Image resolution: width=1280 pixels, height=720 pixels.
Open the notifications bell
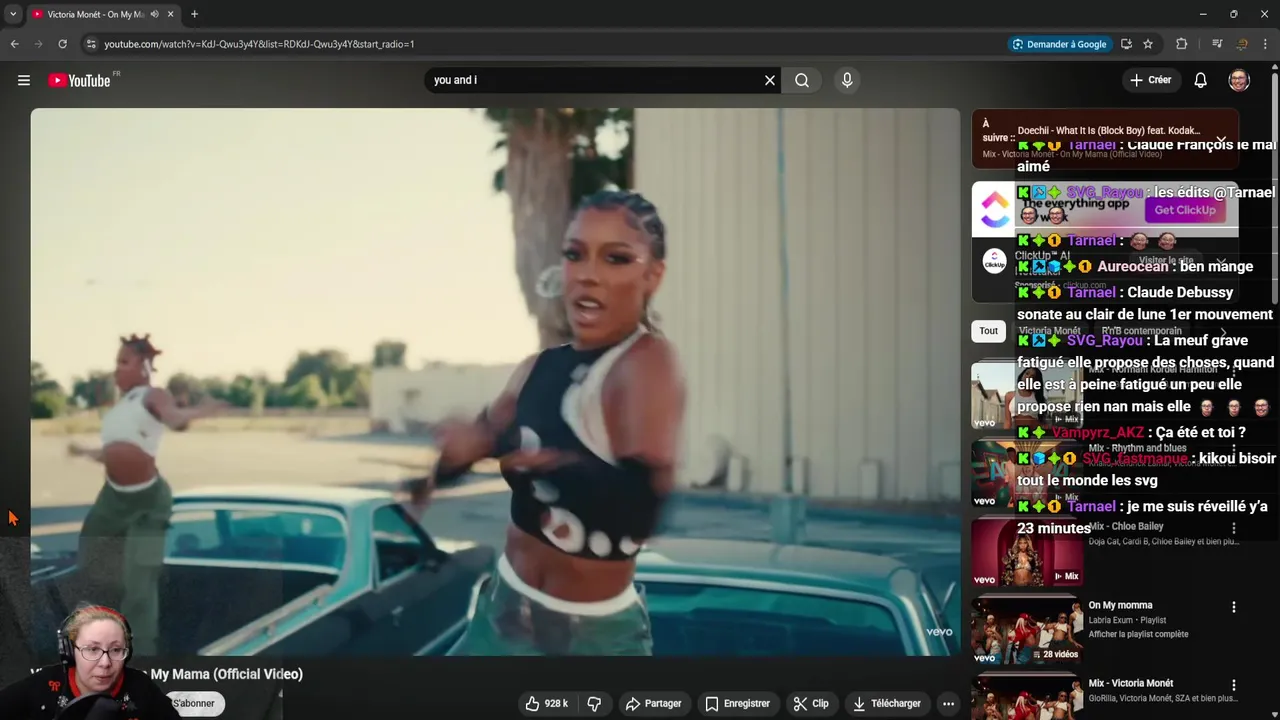1200,80
